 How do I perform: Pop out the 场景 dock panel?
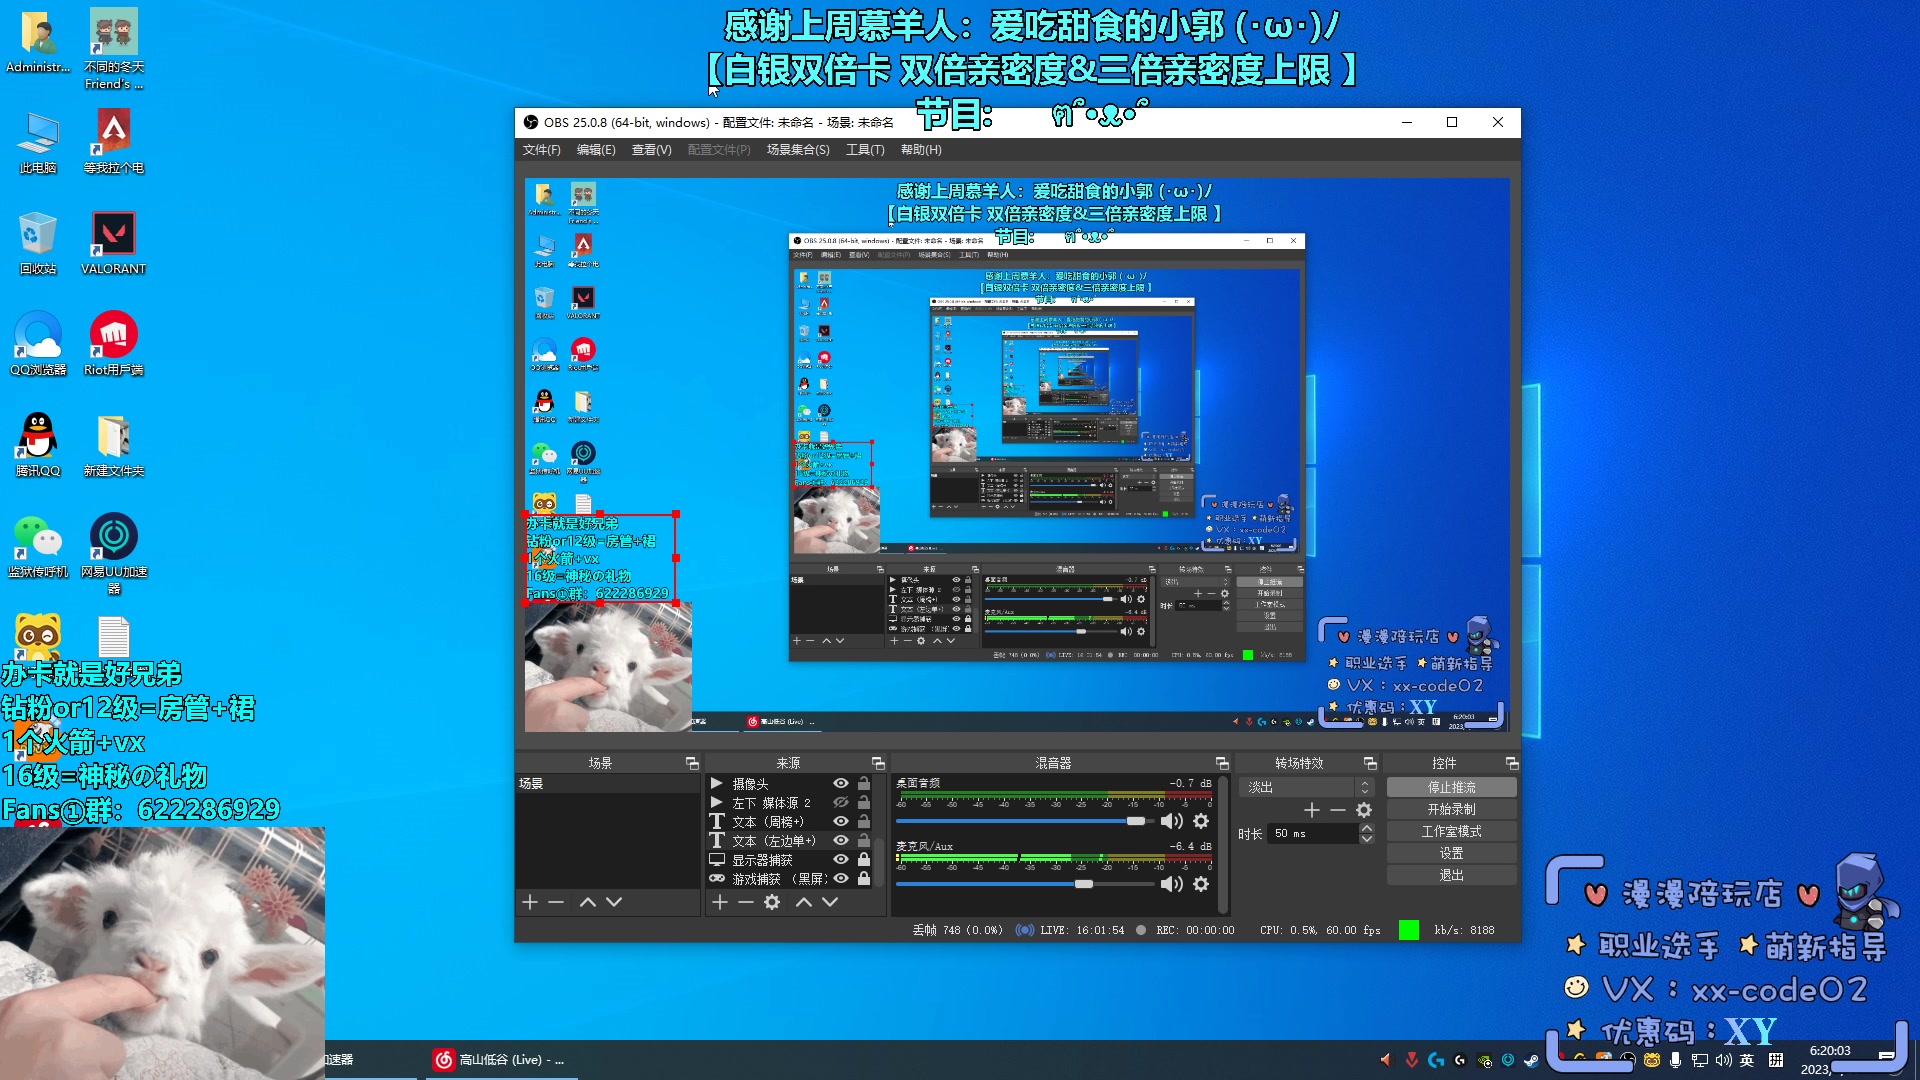[x=692, y=763]
